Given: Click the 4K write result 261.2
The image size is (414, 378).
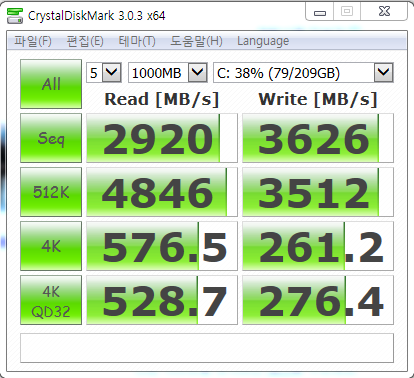Looking at the screenshot, I should (x=318, y=246).
